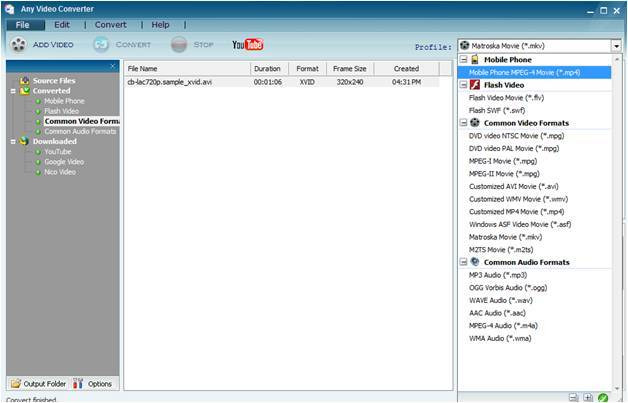Click the Stop toolbar icon
628x403 pixels.
[x=179, y=44]
